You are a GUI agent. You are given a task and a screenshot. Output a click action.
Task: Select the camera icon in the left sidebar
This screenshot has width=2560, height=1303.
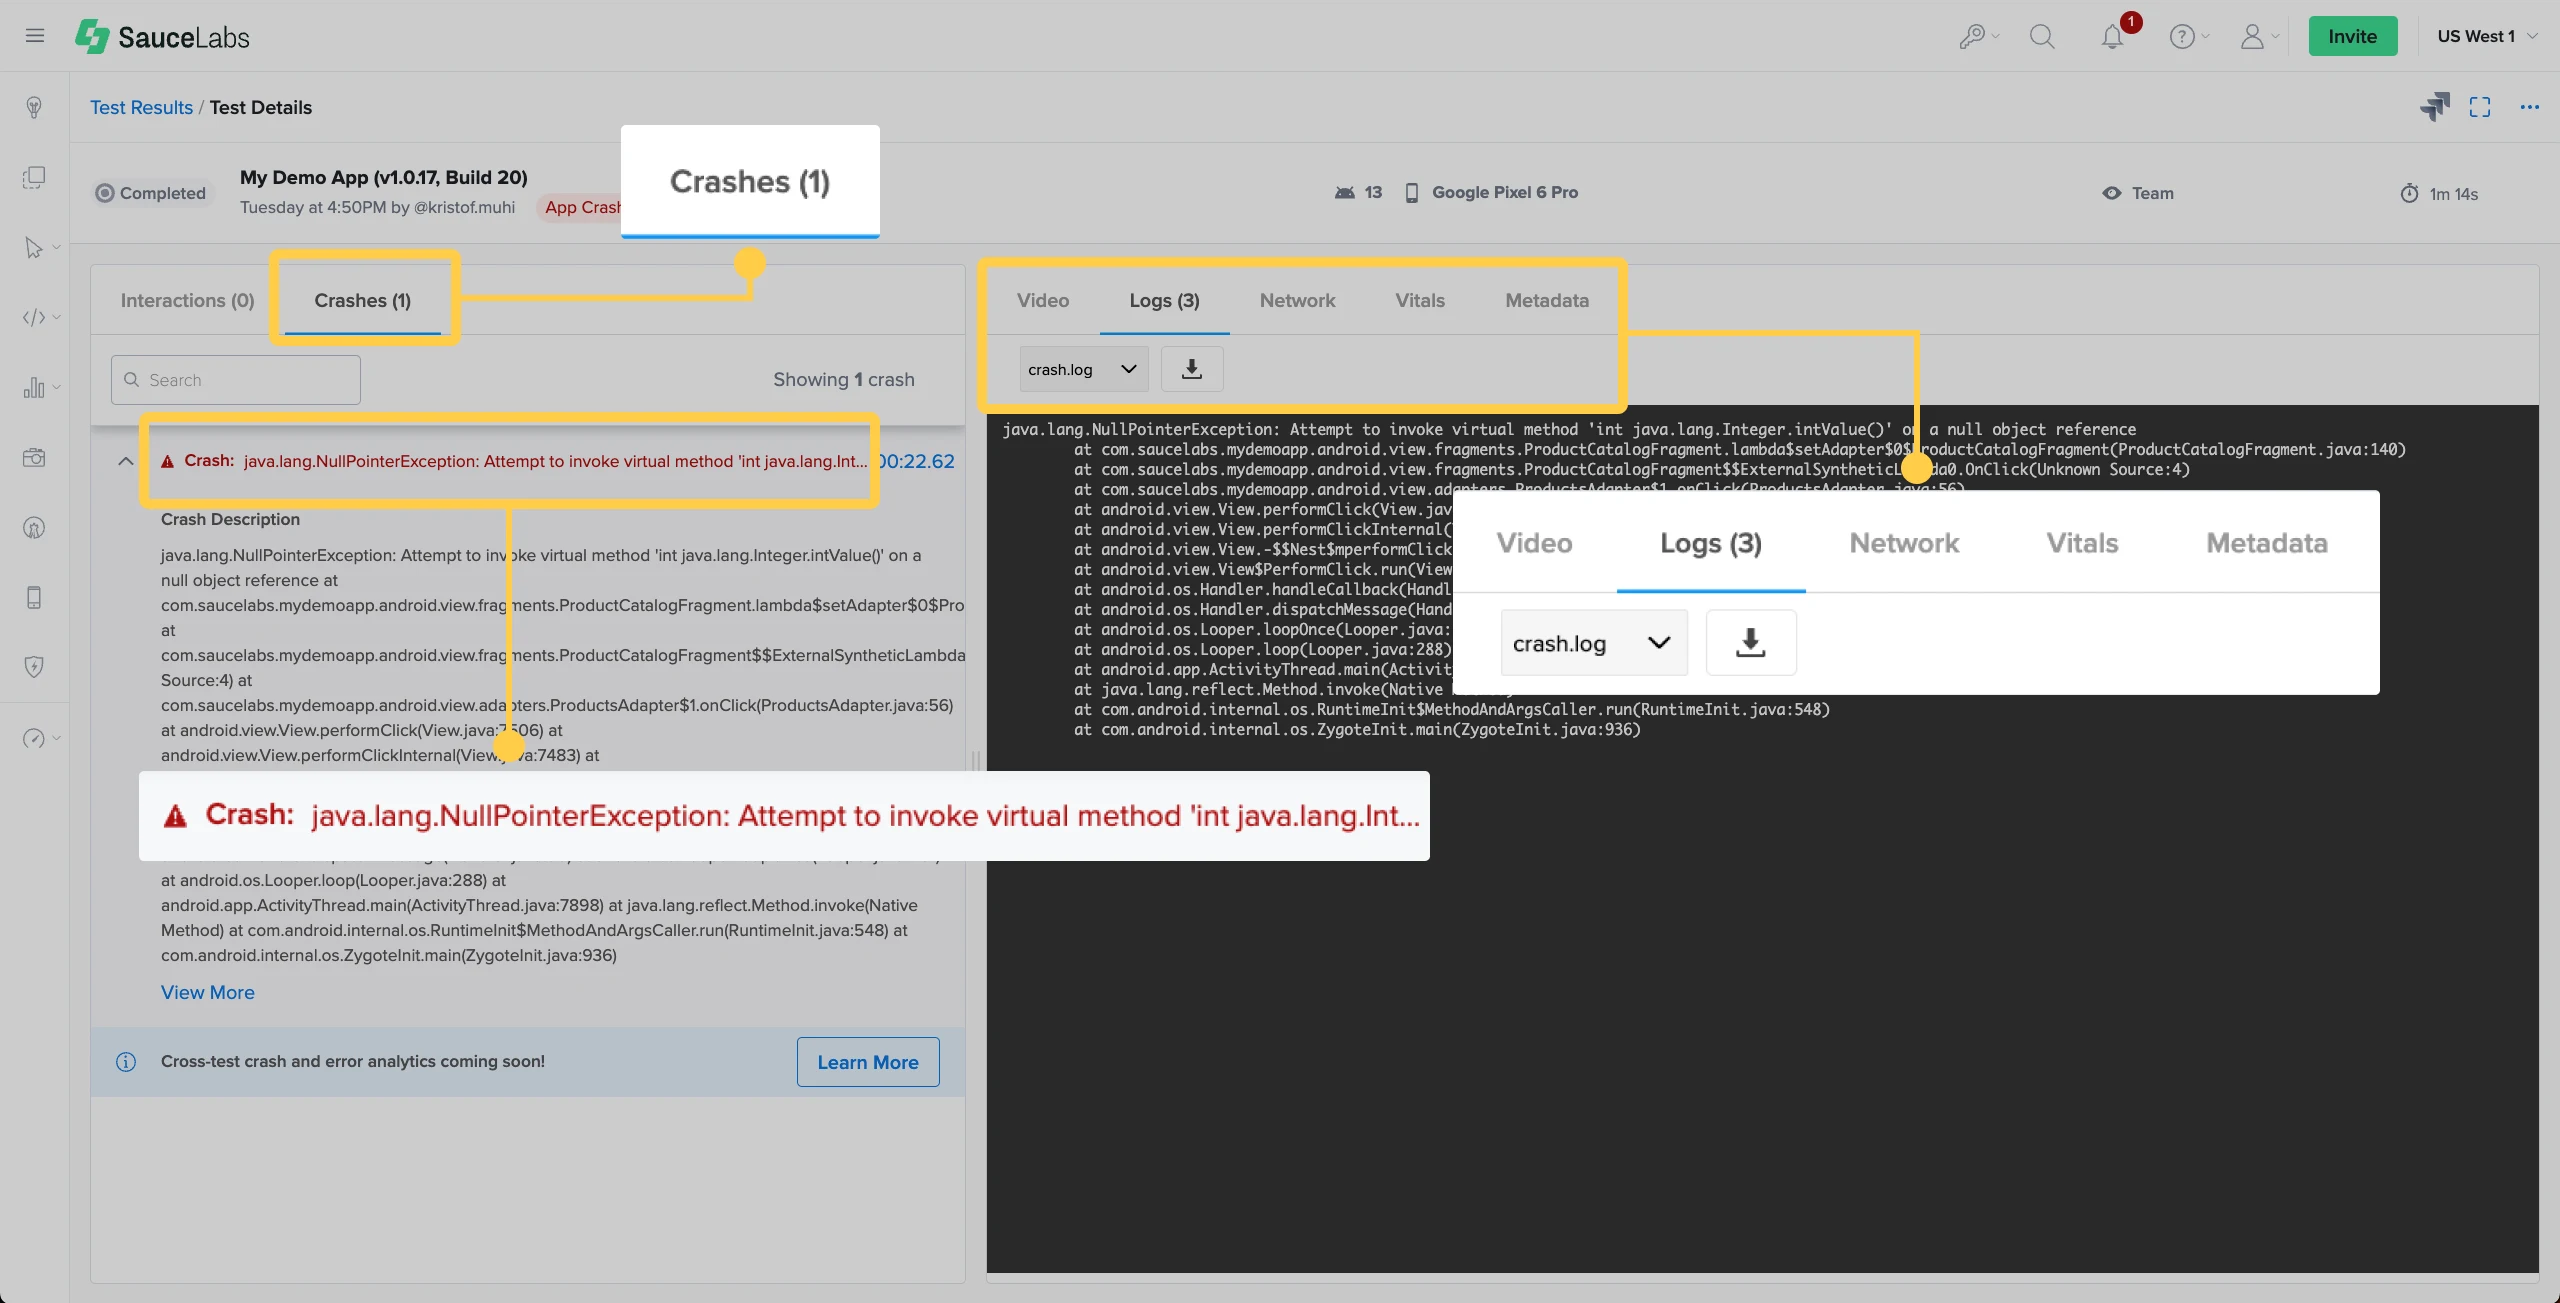[x=34, y=457]
